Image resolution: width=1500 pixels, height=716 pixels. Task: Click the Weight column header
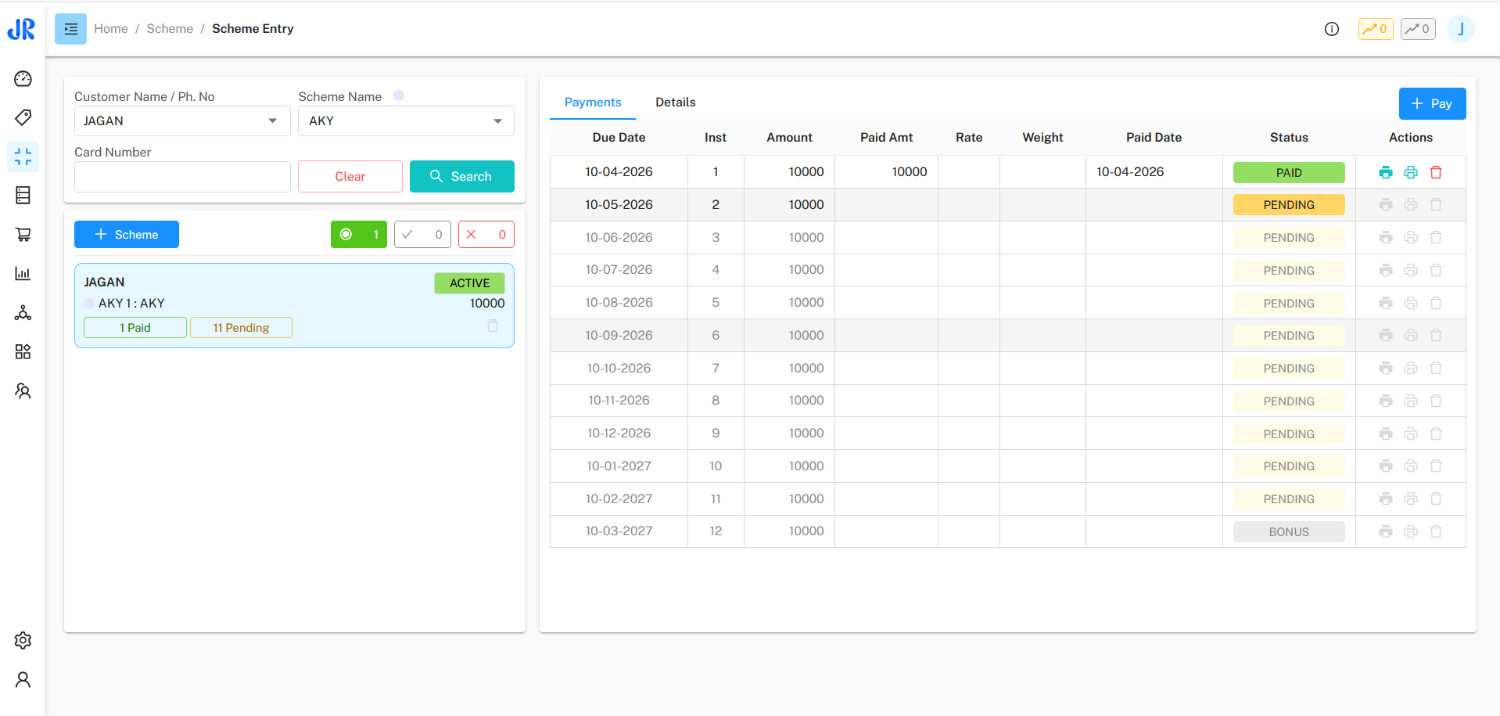click(x=1043, y=137)
